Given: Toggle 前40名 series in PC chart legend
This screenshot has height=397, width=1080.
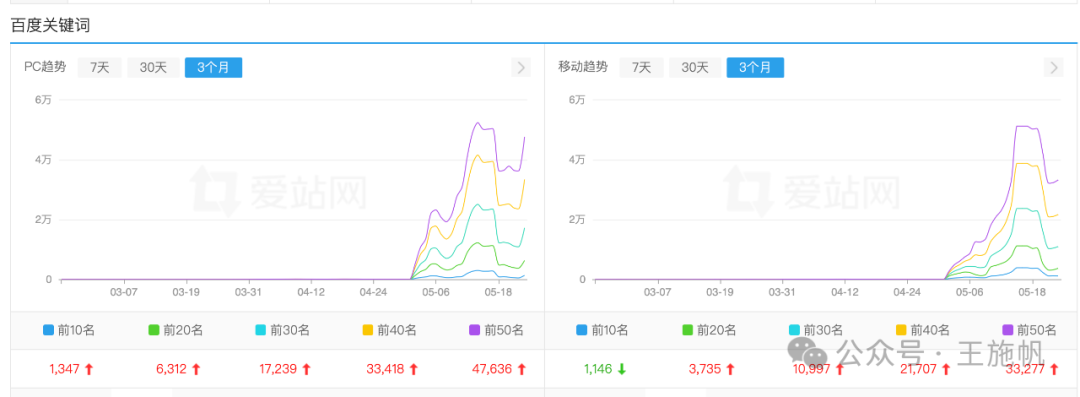Looking at the screenshot, I should 389,330.
